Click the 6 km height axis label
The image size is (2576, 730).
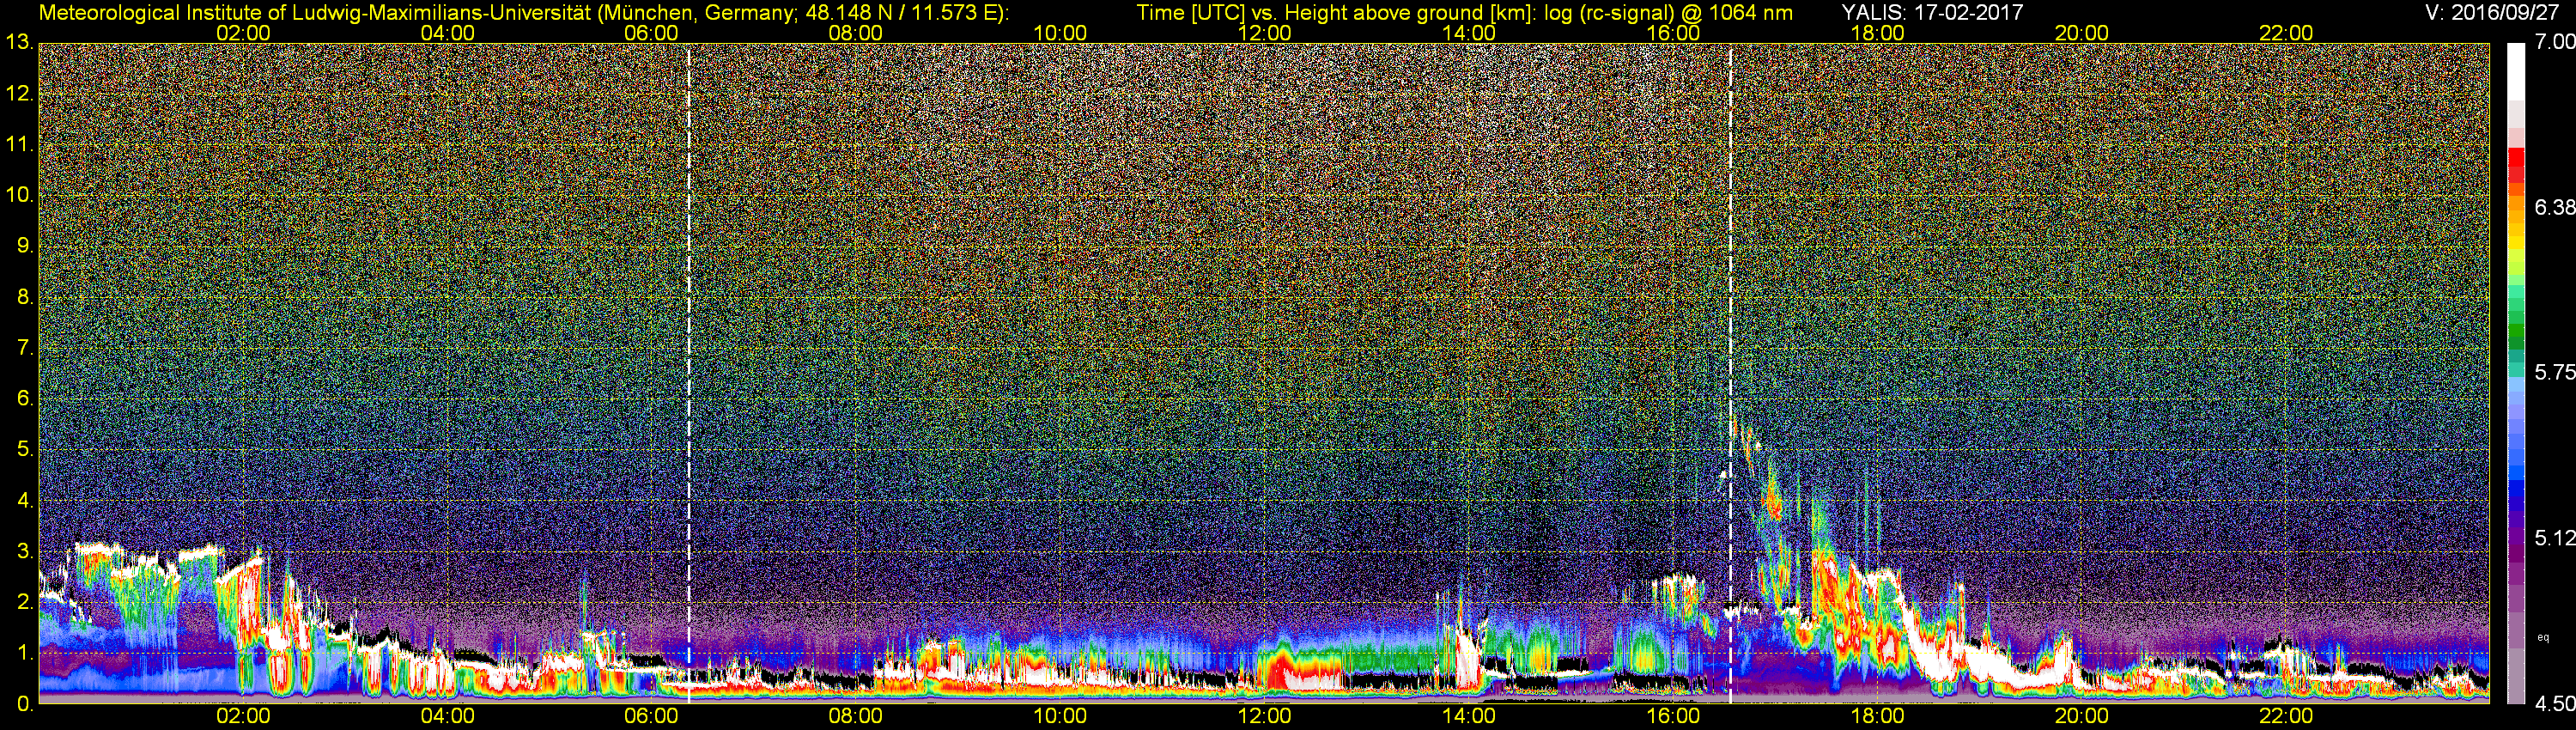(x=25, y=399)
